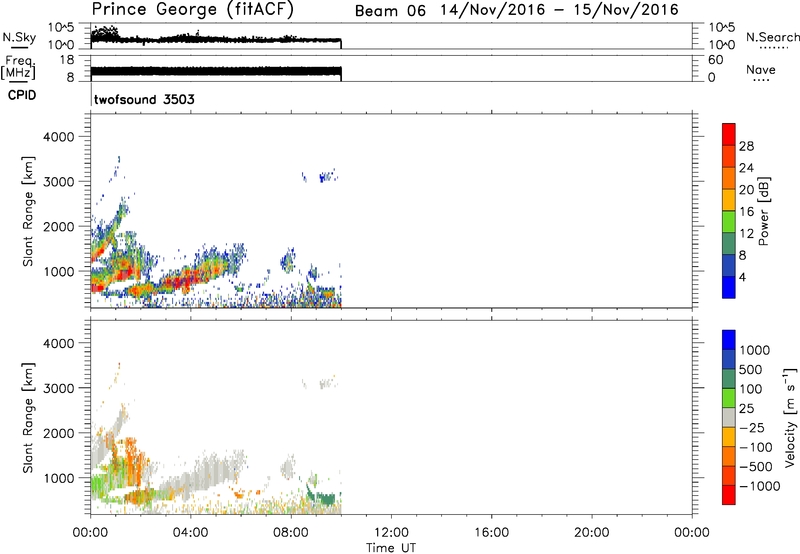Click the '1000' tick on the Velocity colorbar
Image resolution: width=800 pixels, height=554 pixels.
click(755, 350)
